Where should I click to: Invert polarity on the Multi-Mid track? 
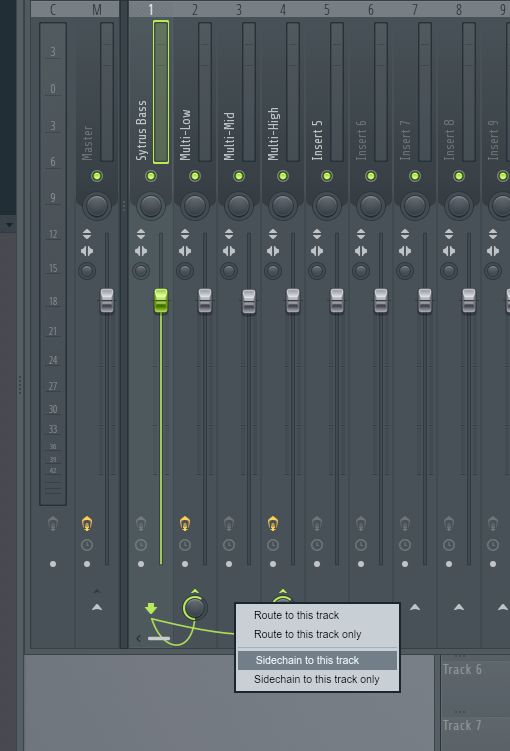[229, 234]
